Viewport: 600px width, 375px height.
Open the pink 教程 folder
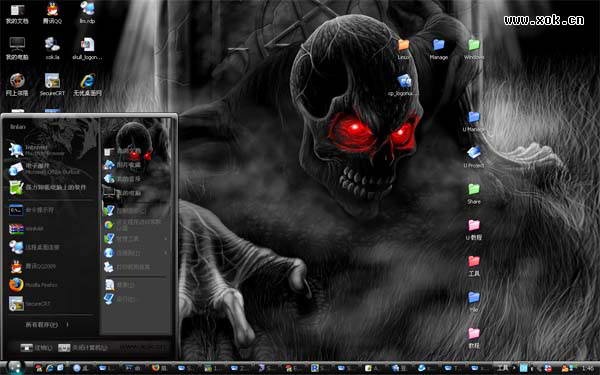click(474, 338)
